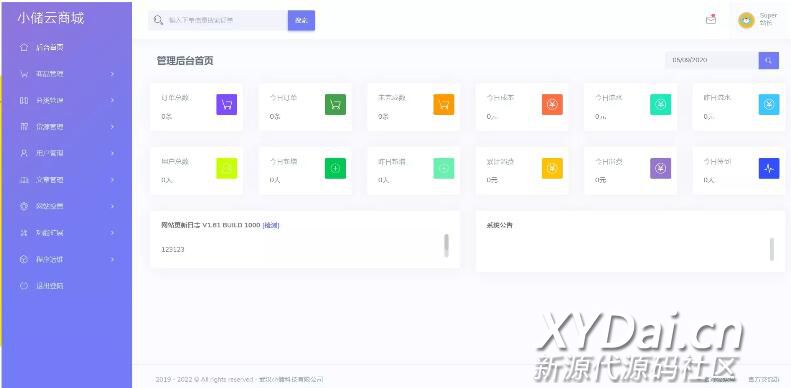Click the blue search button in top bar
This screenshot has height=388, width=791.
[301, 20]
